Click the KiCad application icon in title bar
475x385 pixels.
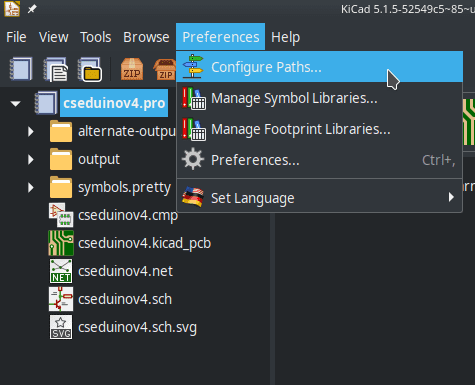pyautogui.click(x=12, y=9)
